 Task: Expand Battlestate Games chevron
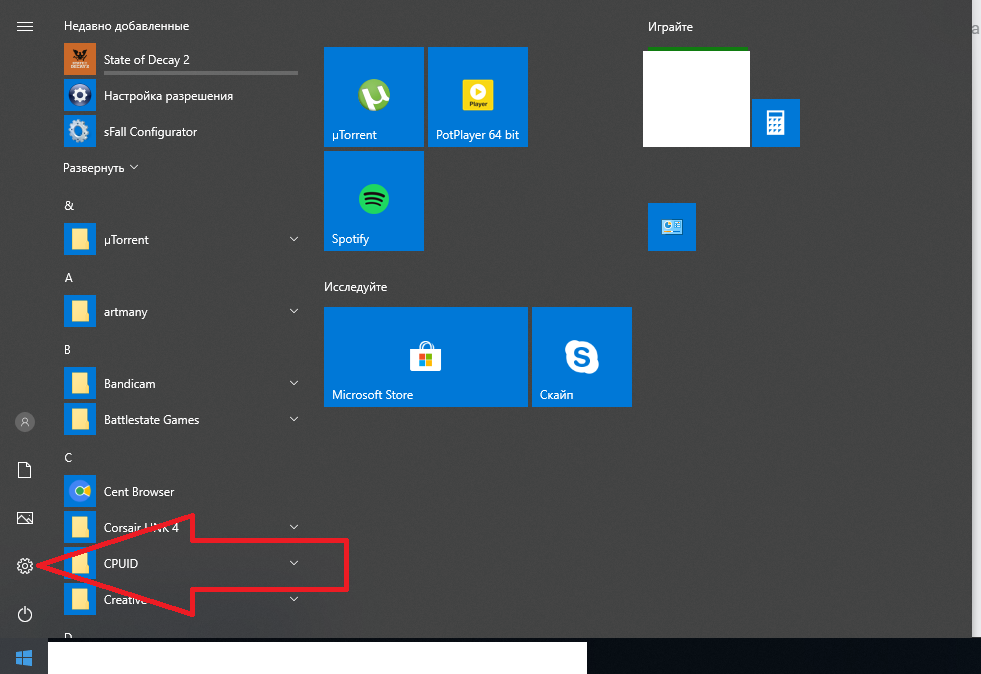point(293,419)
